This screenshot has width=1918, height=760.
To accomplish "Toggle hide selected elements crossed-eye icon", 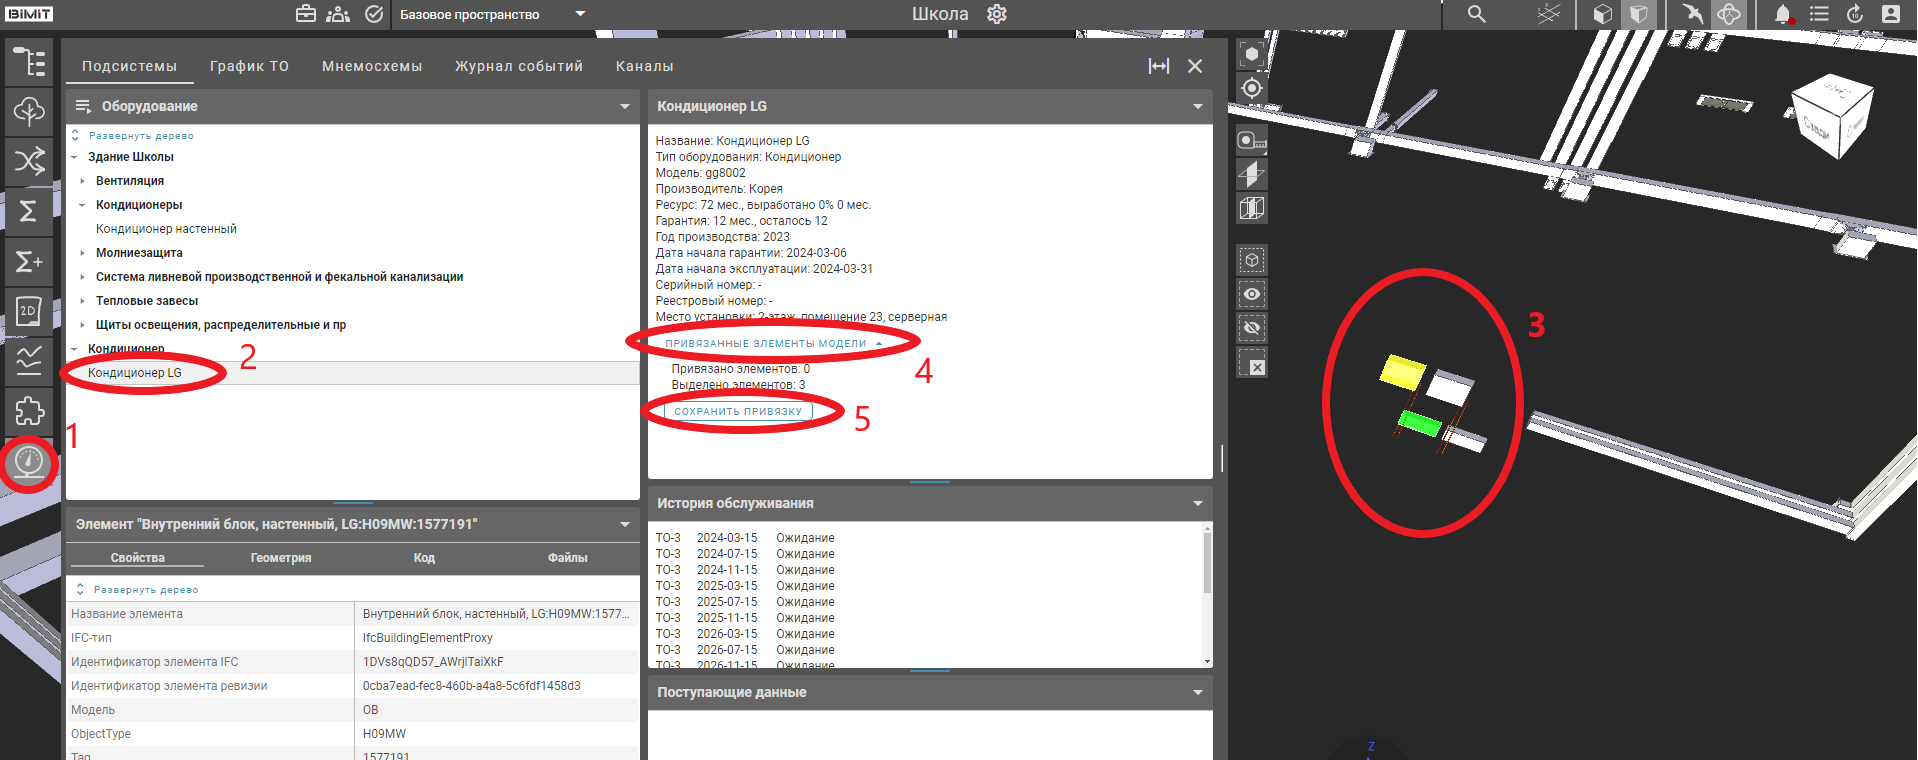I will pos(1251,328).
